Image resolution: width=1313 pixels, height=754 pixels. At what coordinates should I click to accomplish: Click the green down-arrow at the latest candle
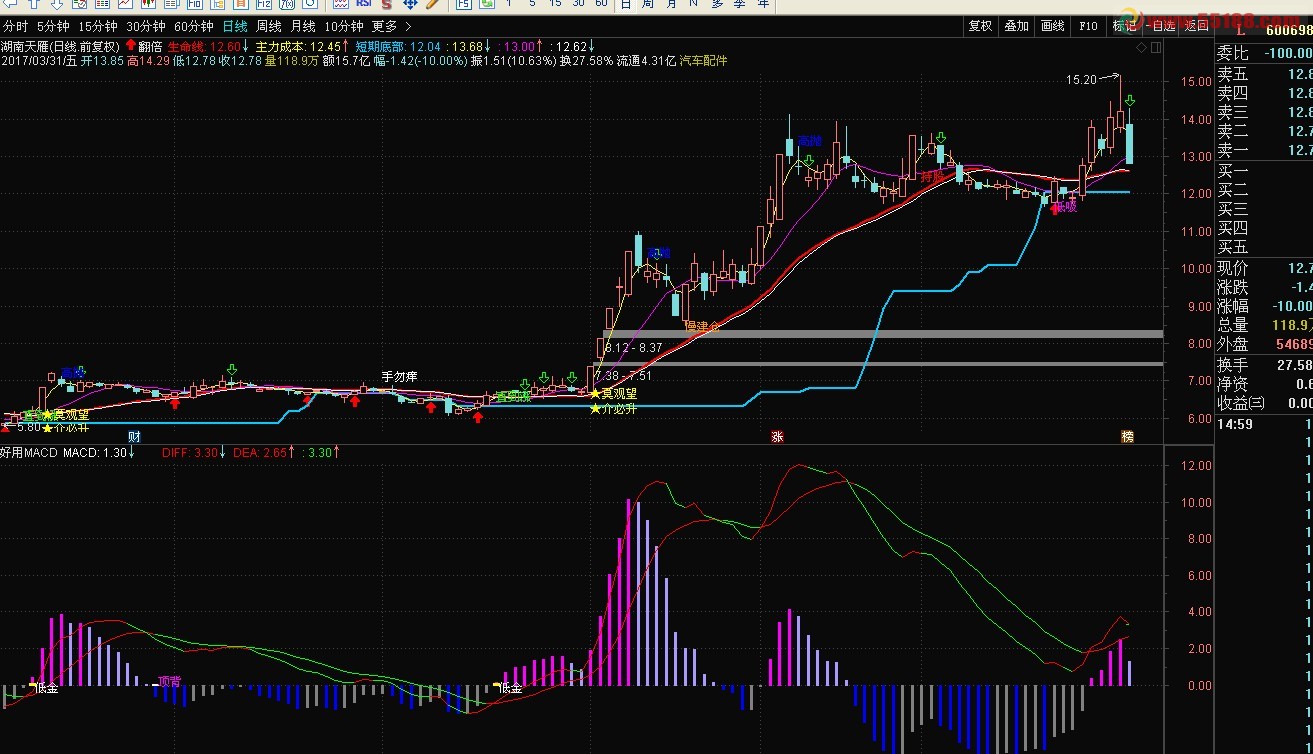tap(1129, 101)
